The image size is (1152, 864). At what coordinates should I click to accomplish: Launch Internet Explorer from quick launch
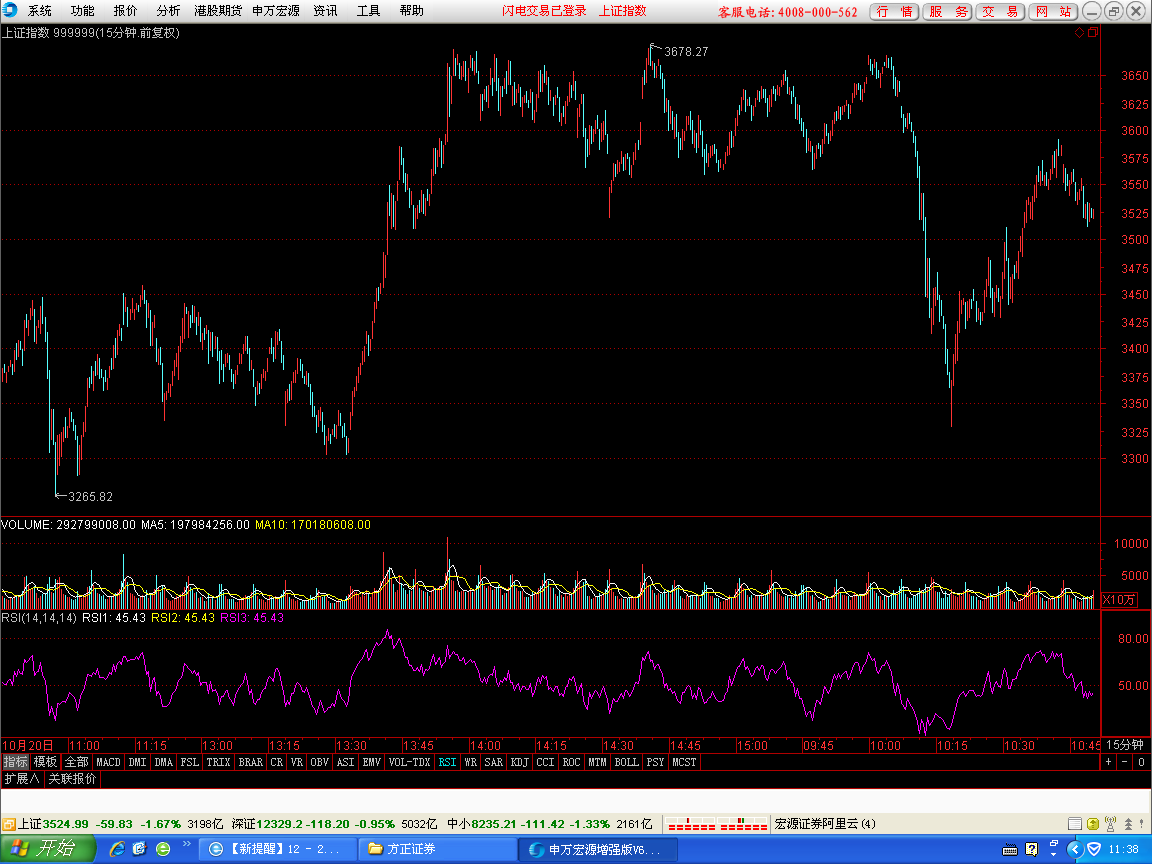pyautogui.click(x=118, y=849)
